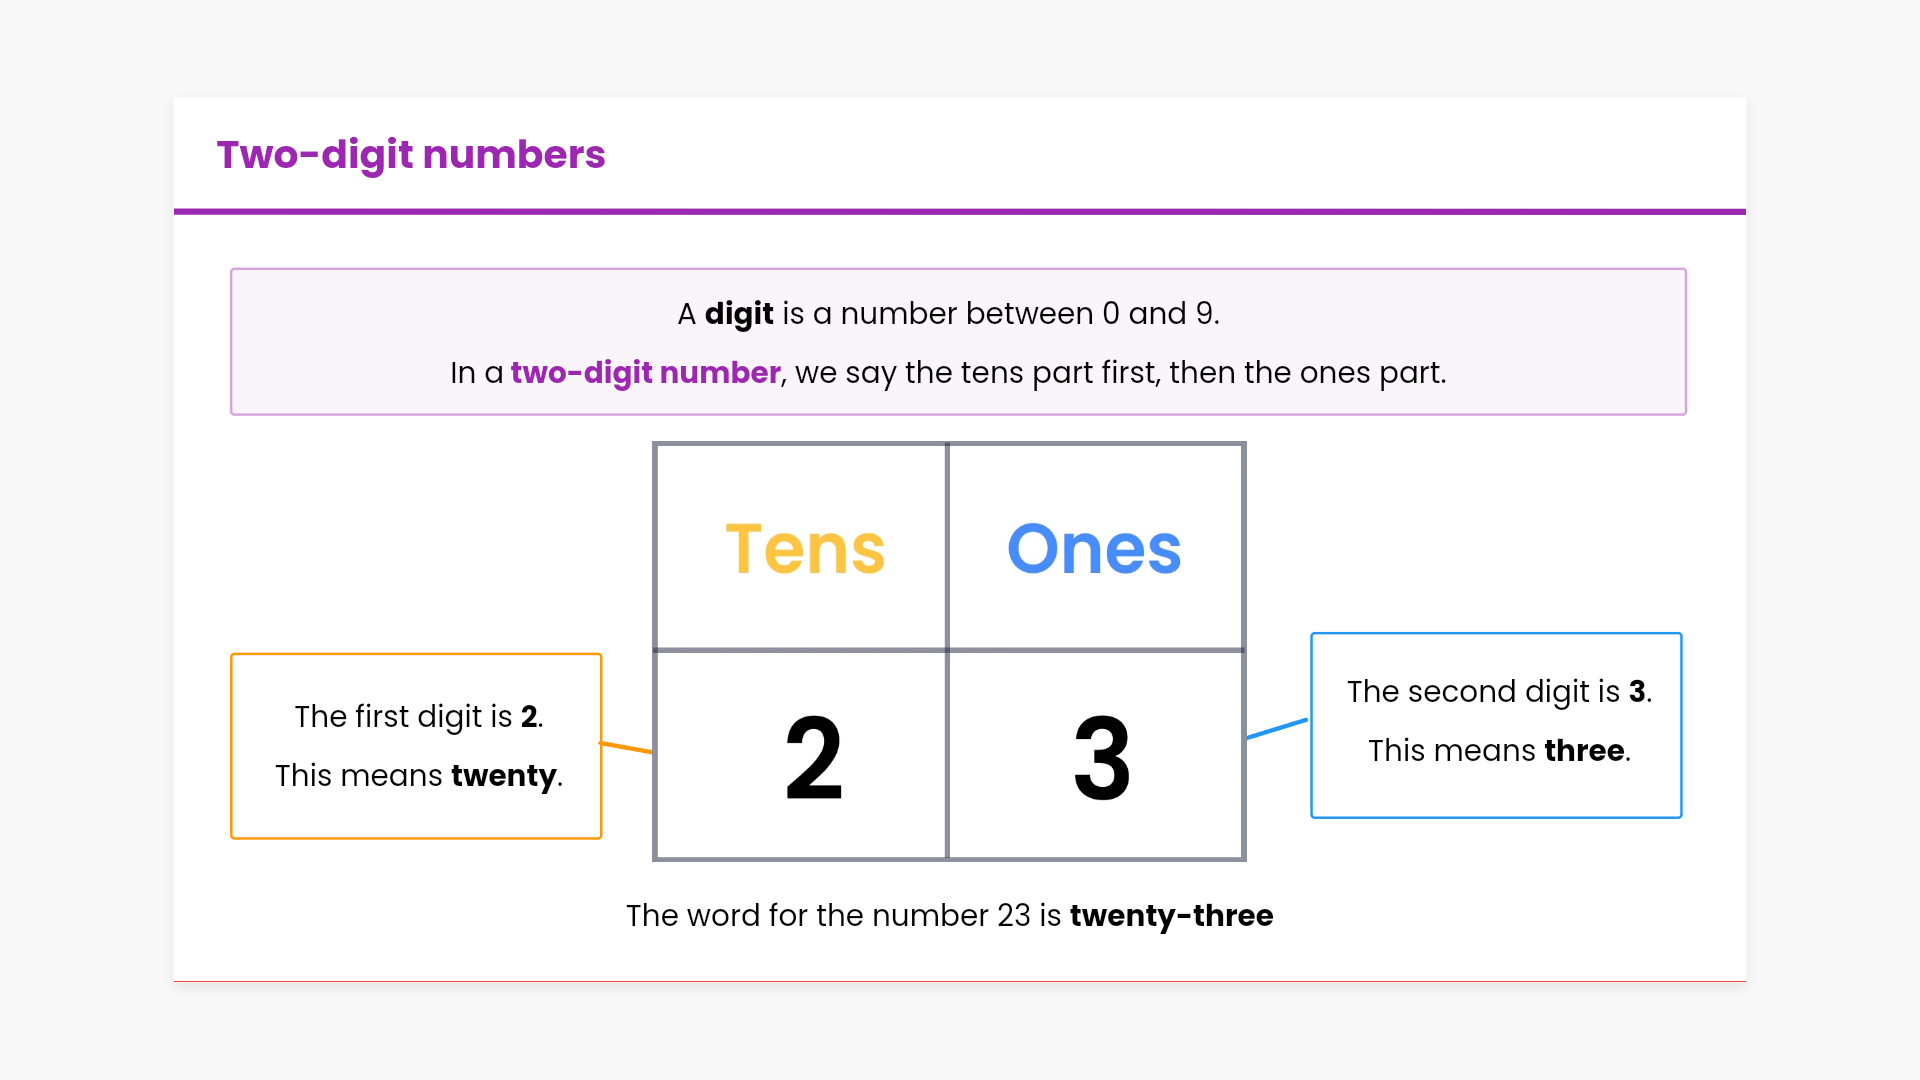Click the bold word "twenty" in the orange callout
Viewport: 1920px width, 1080px height.
point(504,776)
